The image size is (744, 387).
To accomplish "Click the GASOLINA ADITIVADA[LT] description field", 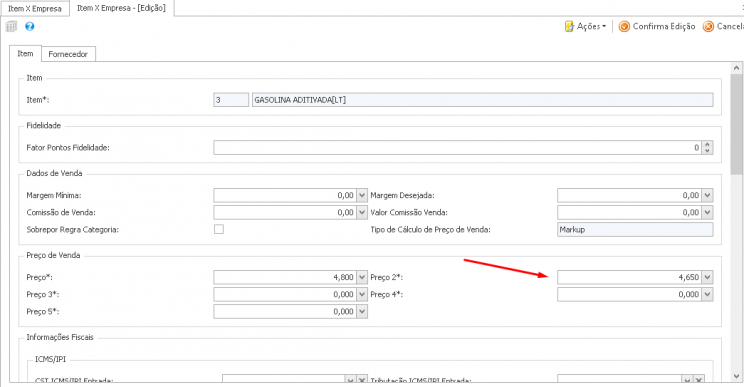I will click(483, 100).
